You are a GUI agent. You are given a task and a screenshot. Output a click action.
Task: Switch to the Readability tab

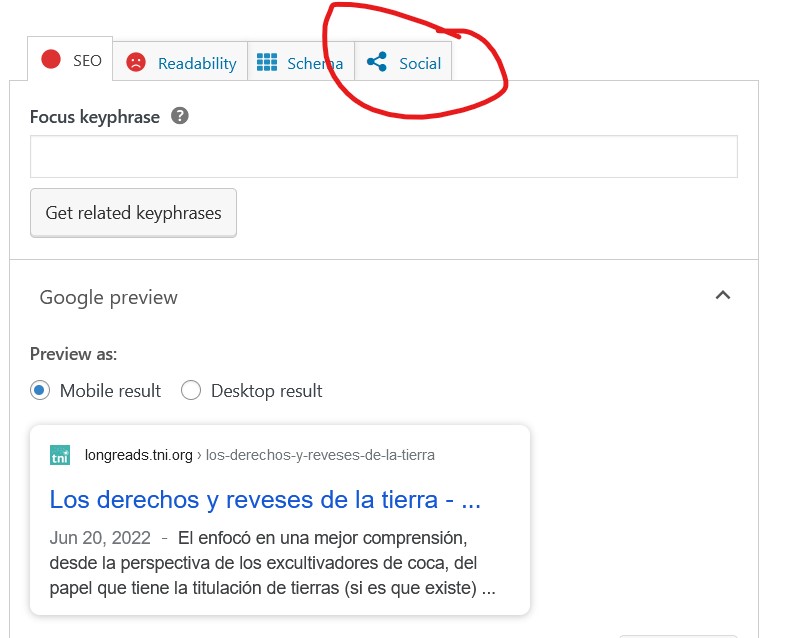point(180,62)
